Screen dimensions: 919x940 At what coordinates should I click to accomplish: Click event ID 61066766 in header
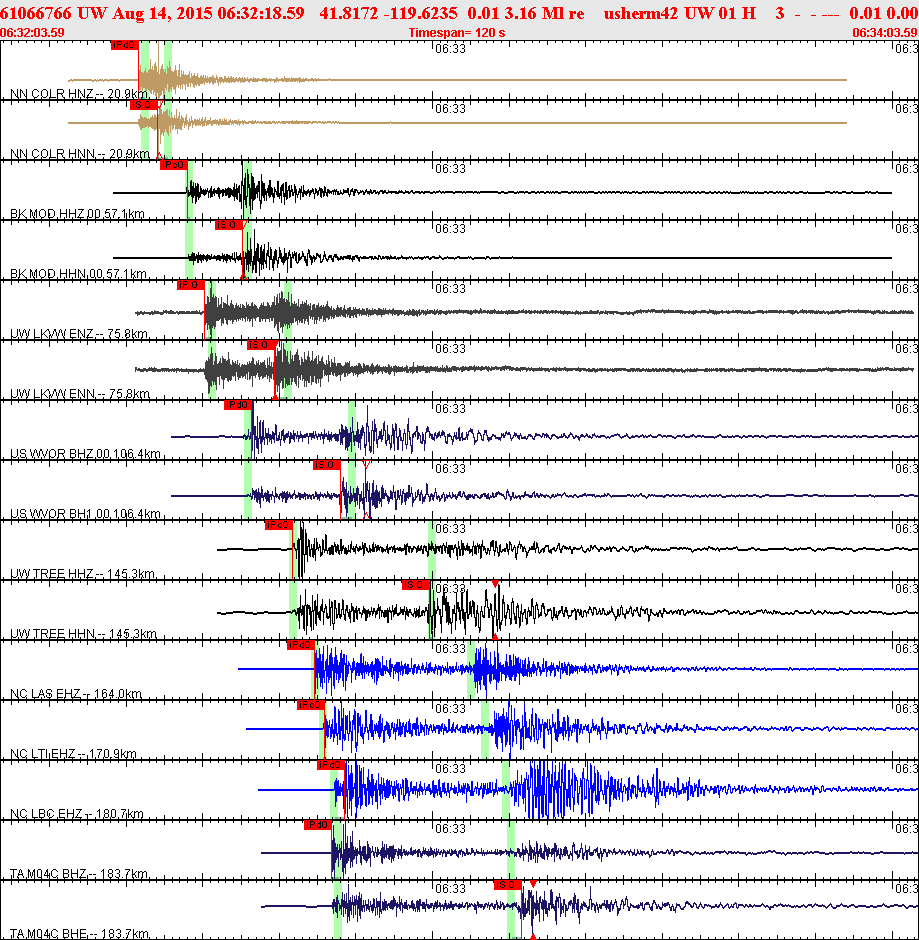36,13
